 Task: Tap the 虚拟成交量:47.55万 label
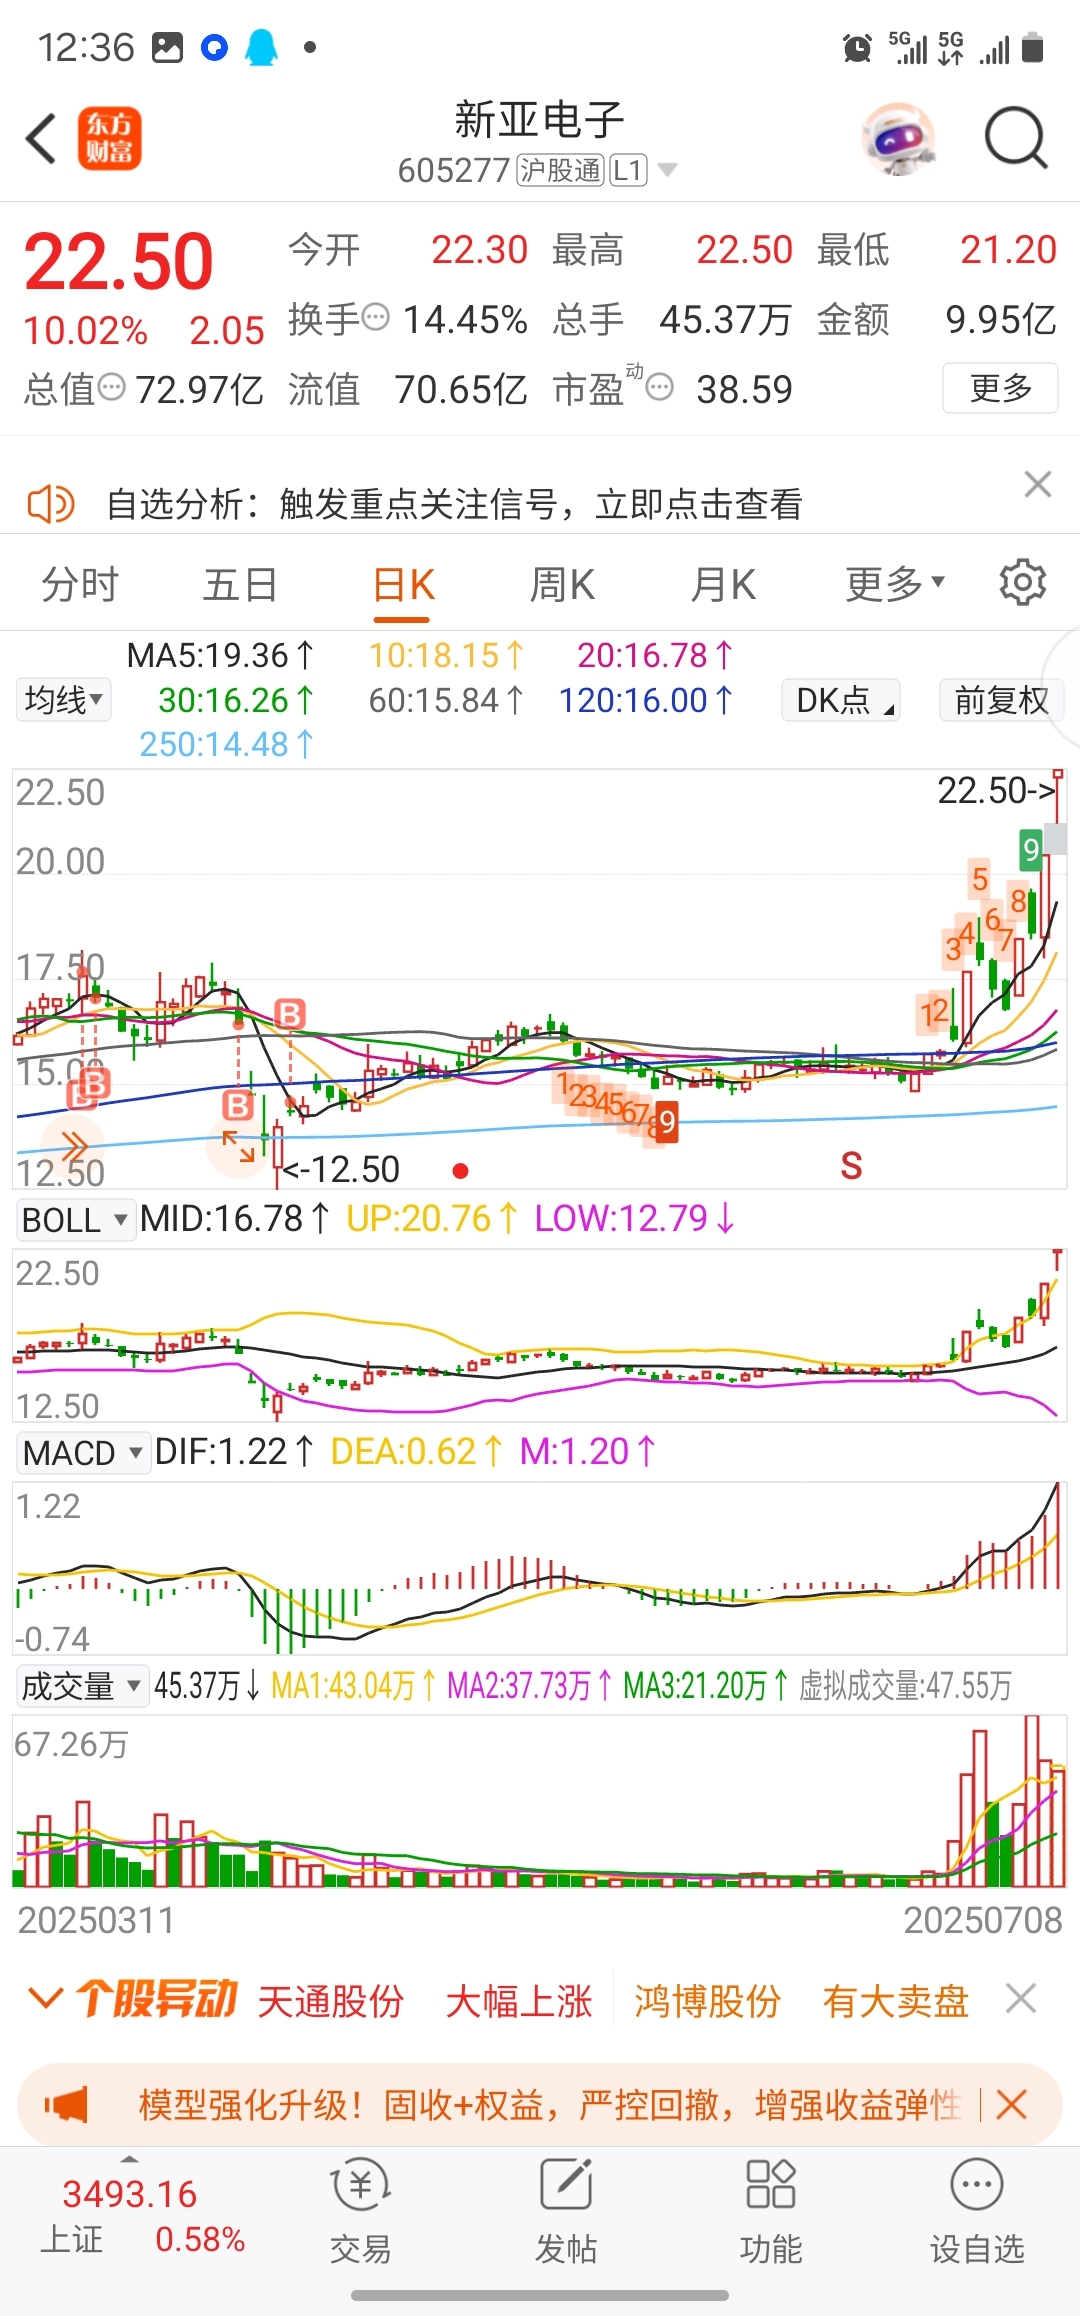pos(904,1686)
